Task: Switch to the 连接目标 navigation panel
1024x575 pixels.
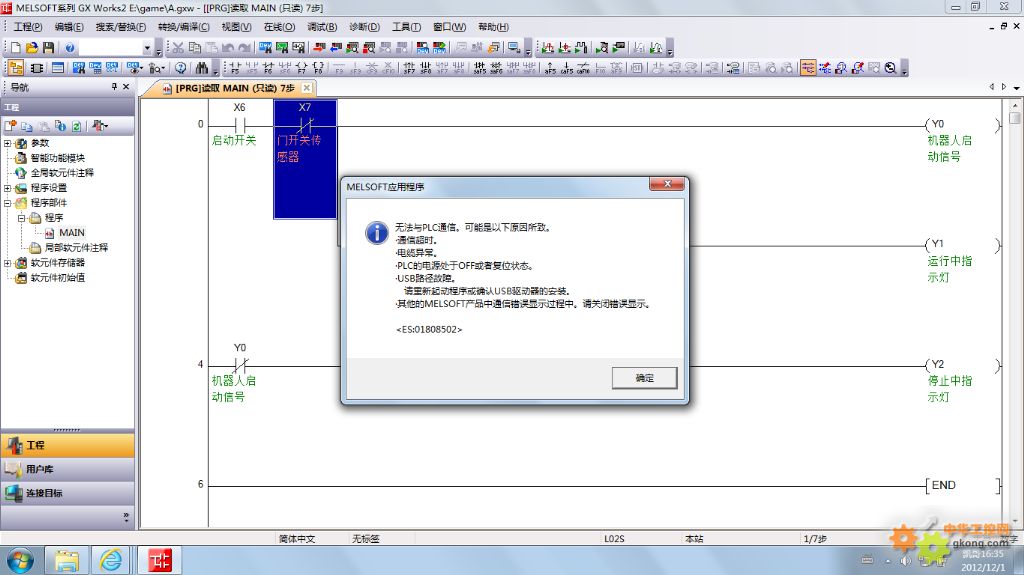Action: point(67,493)
